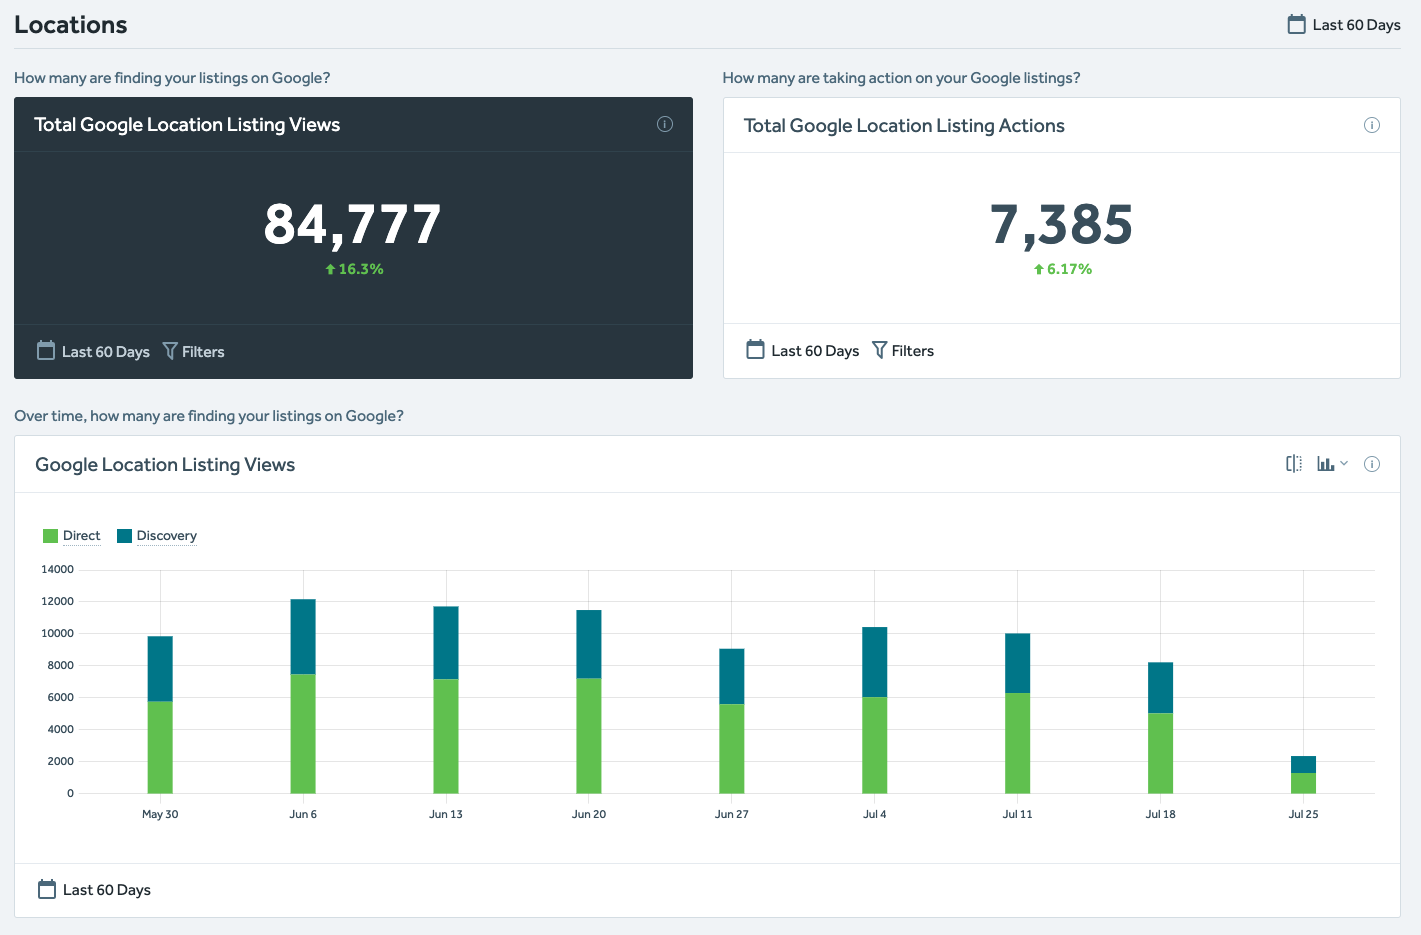Screen dimensions: 1421x935
Task: Click the Last 60 Days label under the chart
Action: (106, 888)
